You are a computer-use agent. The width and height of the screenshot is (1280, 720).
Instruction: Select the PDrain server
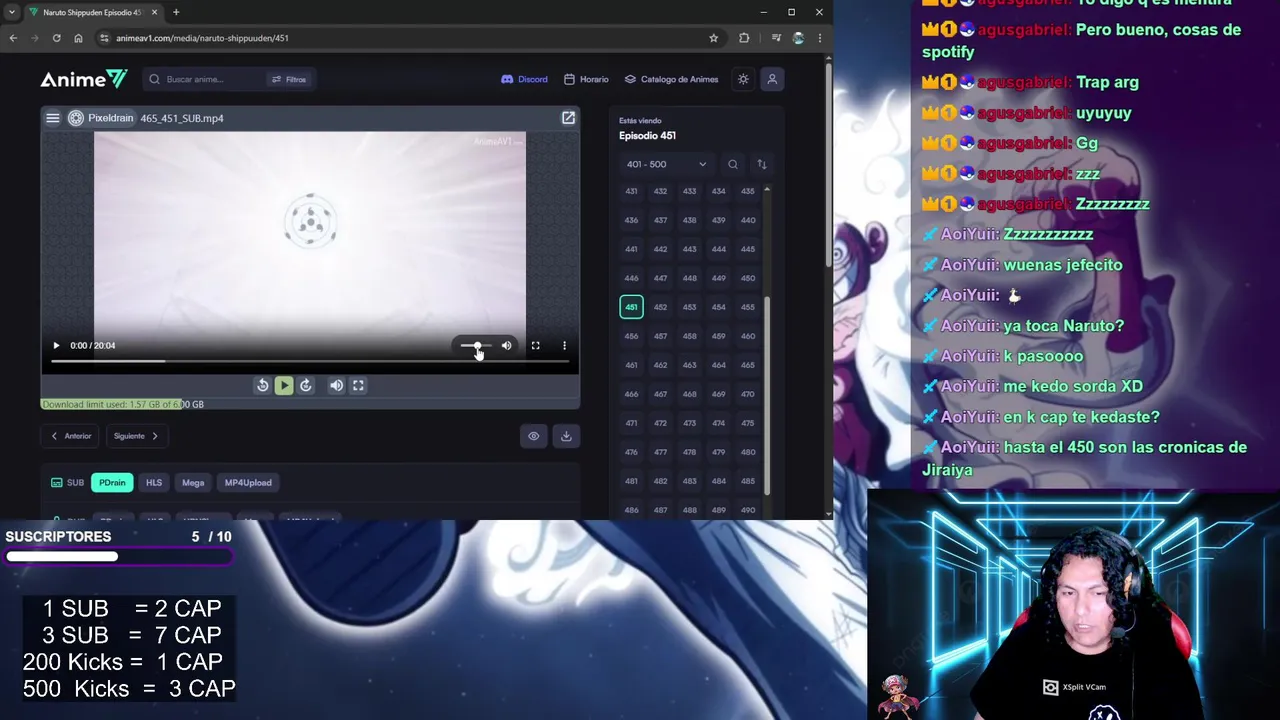coord(112,483)
